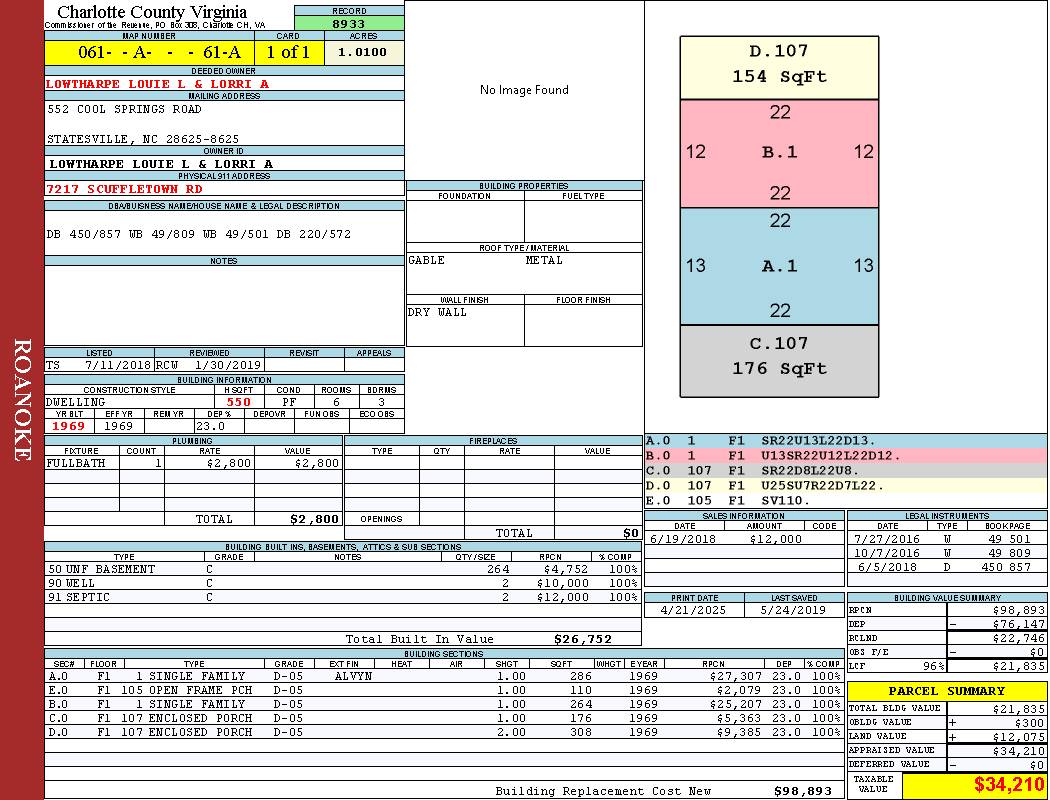Select the acres value 1.0100

(362, 52)
